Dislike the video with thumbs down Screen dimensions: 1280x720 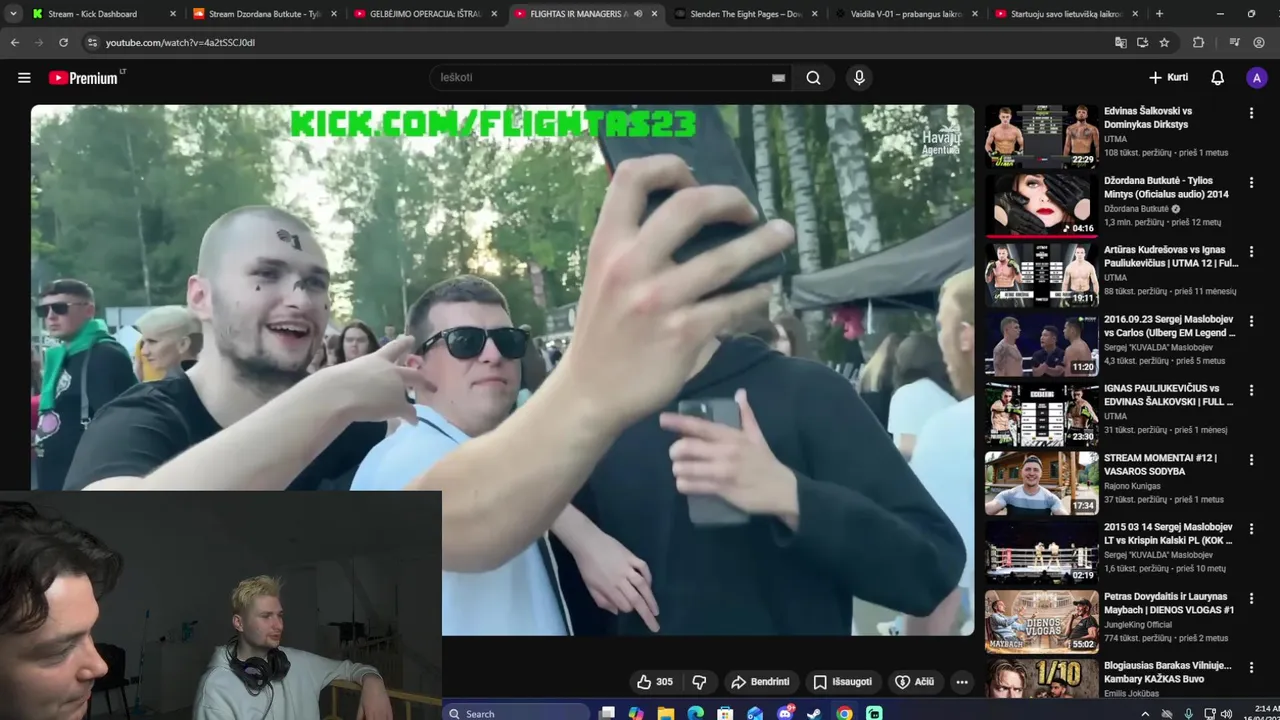click(x=699, y=682)
